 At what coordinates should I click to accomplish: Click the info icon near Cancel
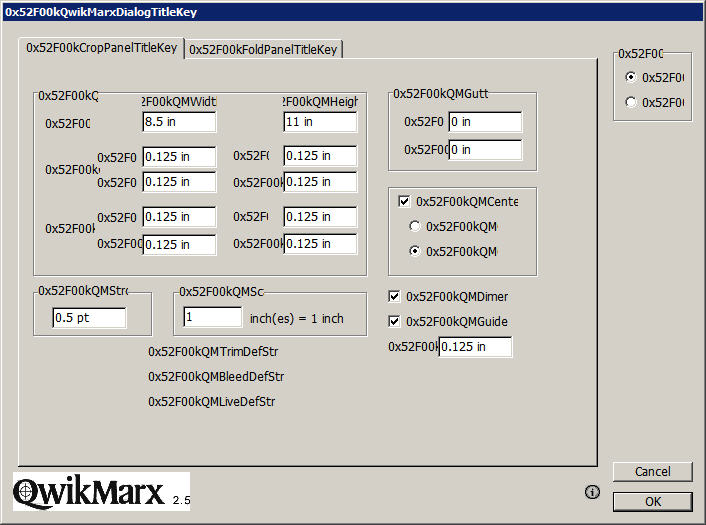[592, 492]
